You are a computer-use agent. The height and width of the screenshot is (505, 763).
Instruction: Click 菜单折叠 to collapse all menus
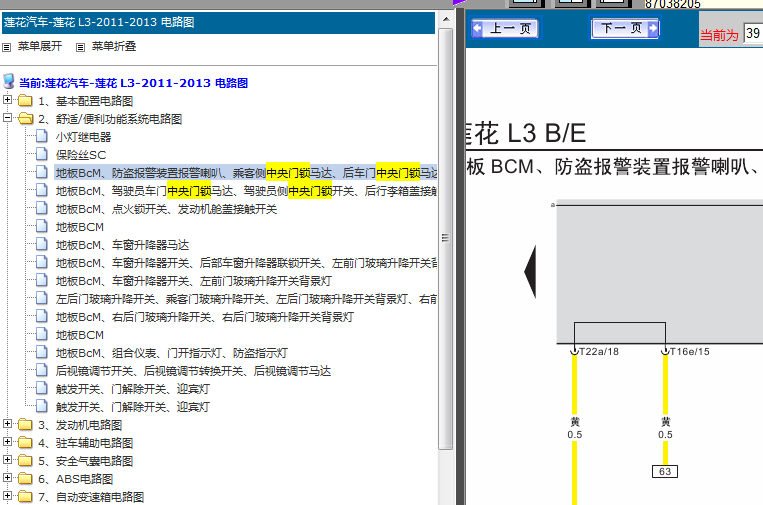click(x=114, y=46)
